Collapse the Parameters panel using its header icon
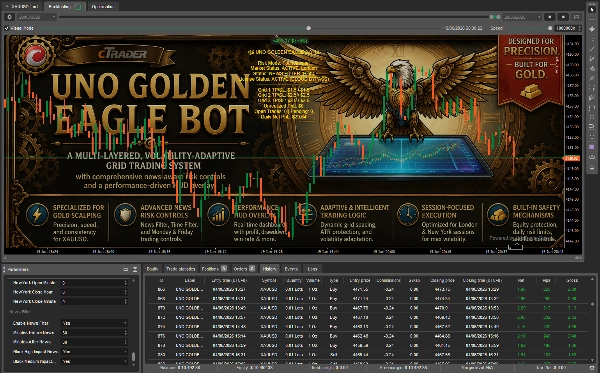Screen dimensions: 600x373 pyautogui.click(x=135, y=269)
